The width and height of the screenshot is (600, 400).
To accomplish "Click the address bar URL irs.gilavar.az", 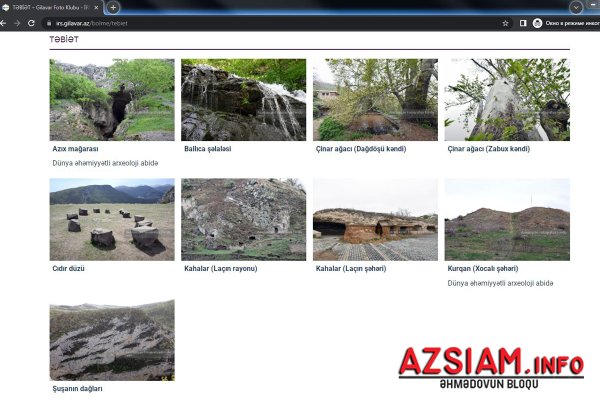I will 91,23.
